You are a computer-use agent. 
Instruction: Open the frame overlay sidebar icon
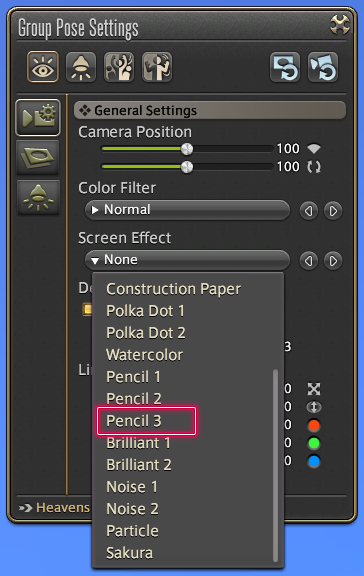38,157
